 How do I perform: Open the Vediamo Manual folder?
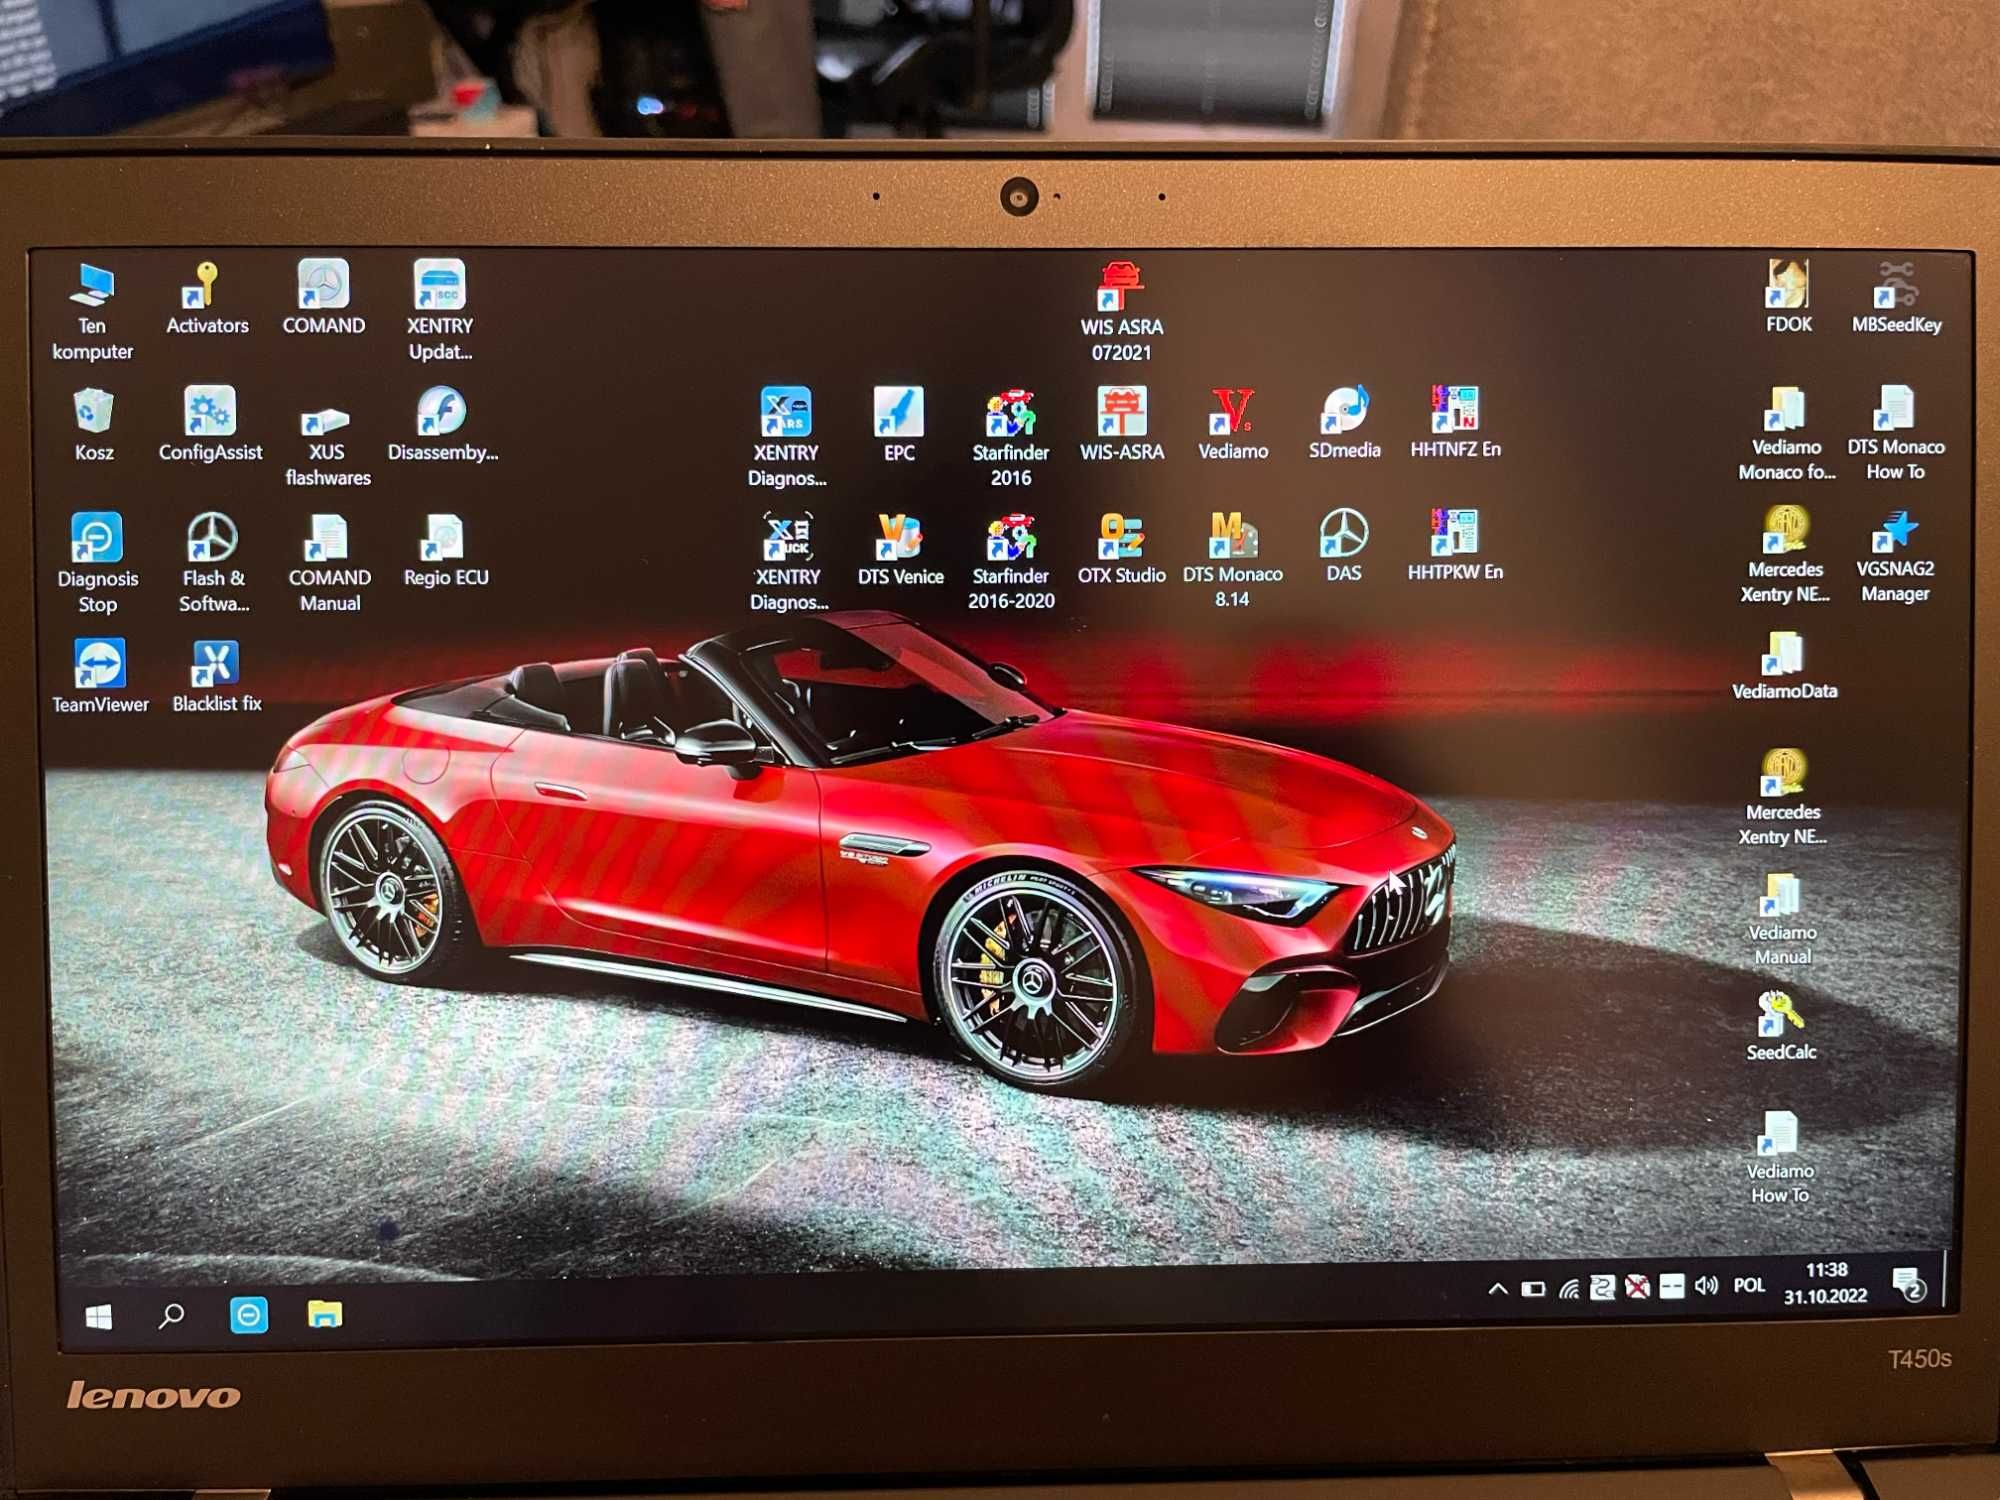(x=1782, y=920)
